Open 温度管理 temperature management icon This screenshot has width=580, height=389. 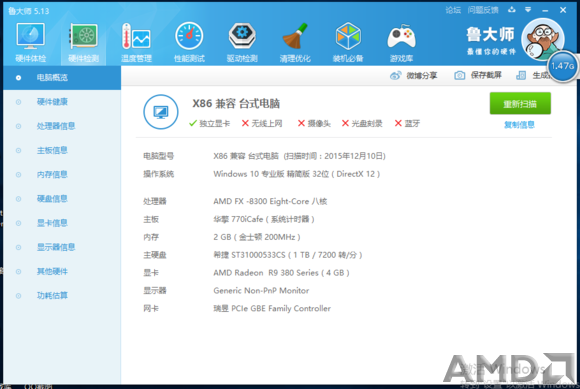tap(136, 37)
